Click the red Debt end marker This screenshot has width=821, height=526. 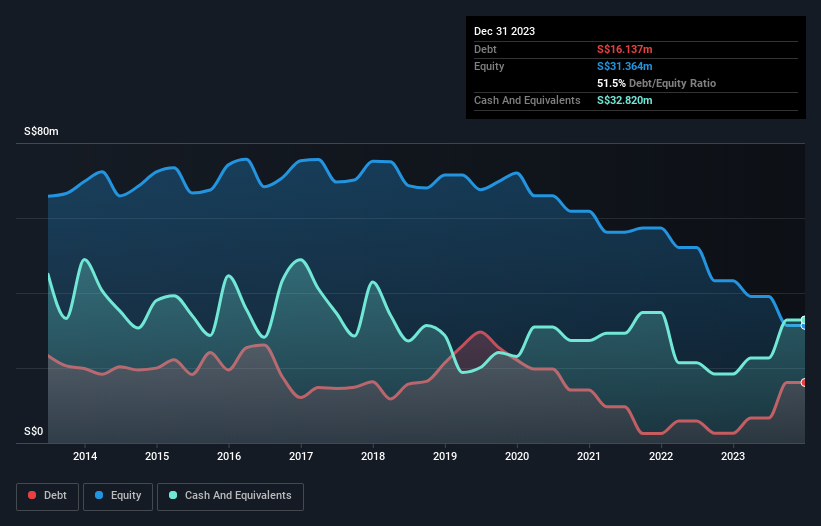804,383
